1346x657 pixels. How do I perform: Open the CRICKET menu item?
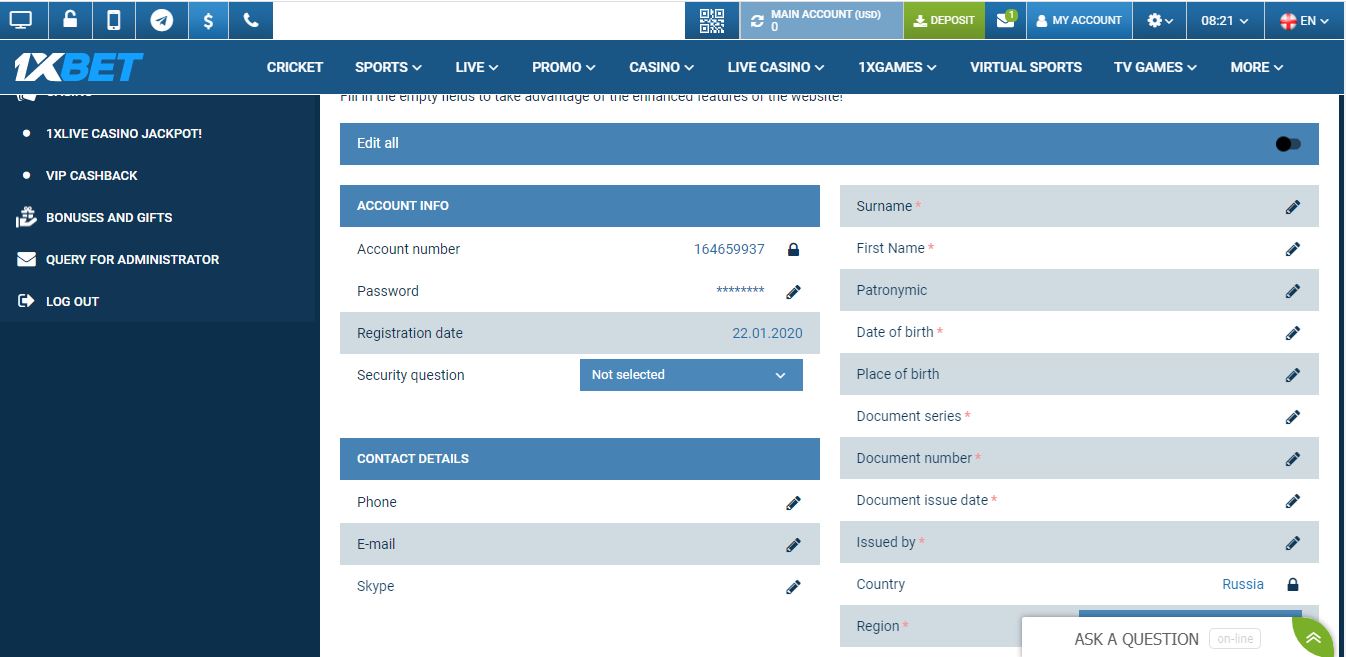(295, 67)
